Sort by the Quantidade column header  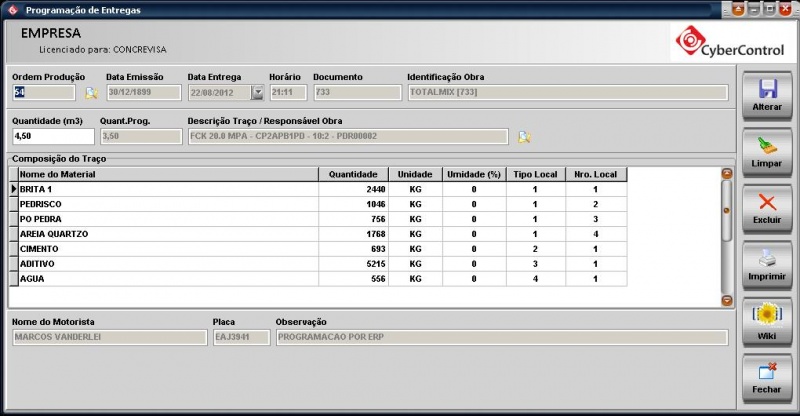tap(353, 174)
